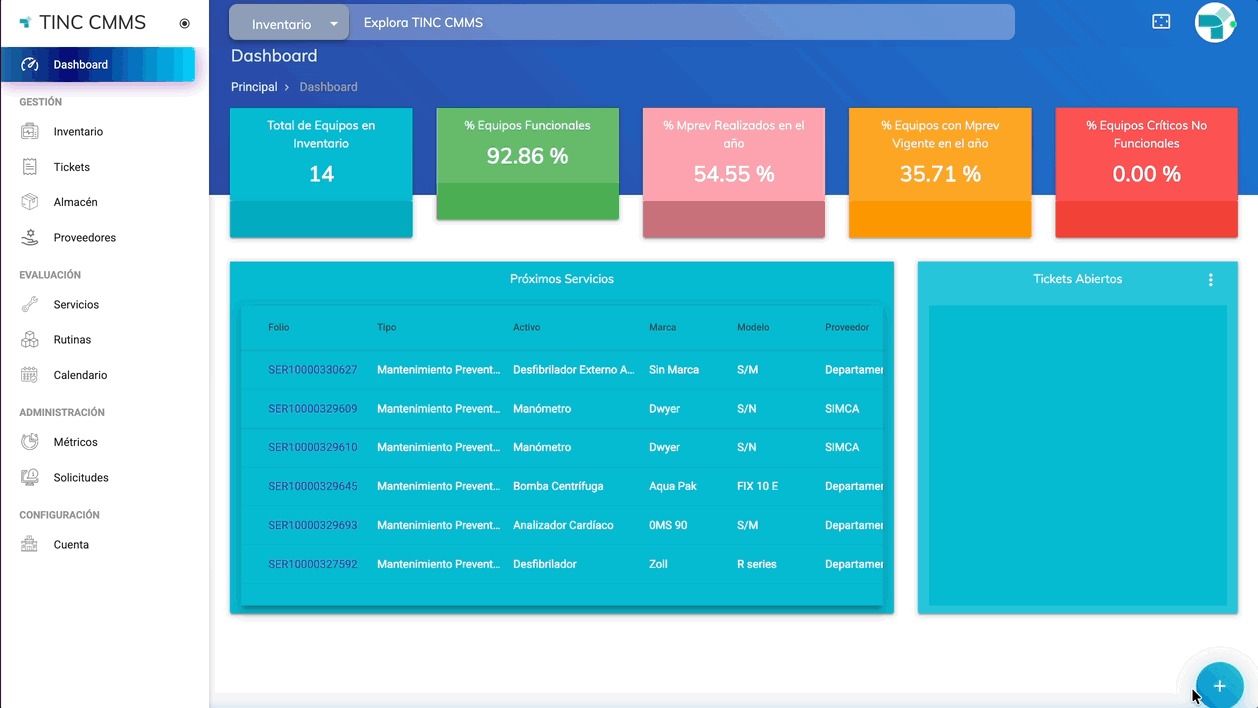This screenshot has width=1258, height=708.
Task: Open the user profile avatar menu
Action: (1215, 22)
